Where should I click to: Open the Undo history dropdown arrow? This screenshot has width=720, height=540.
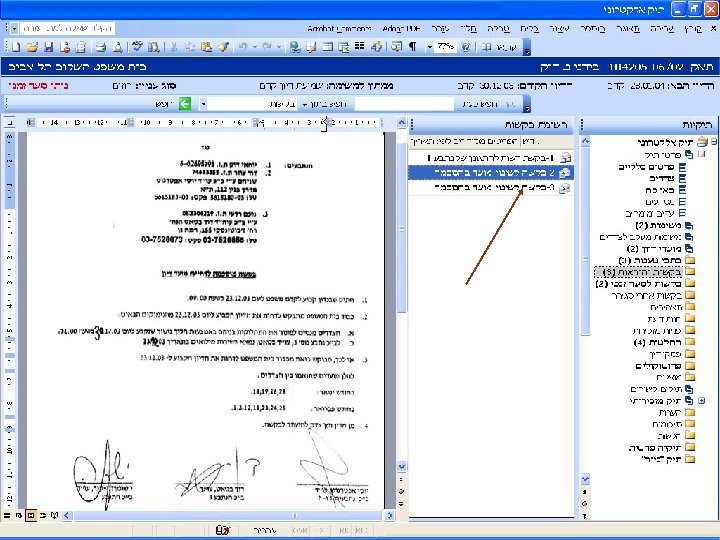click(254, 47)
